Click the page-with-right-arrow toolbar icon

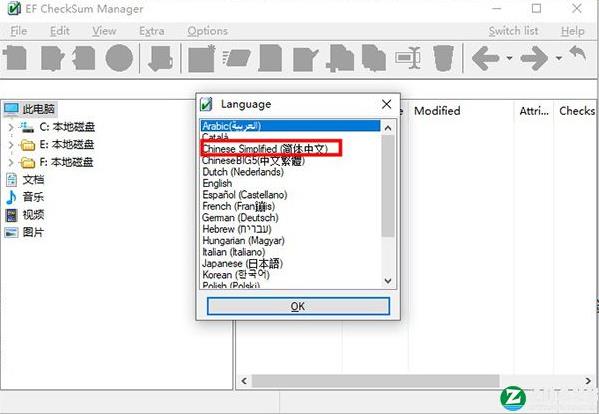pyautogui.click(x=52, y=58)
